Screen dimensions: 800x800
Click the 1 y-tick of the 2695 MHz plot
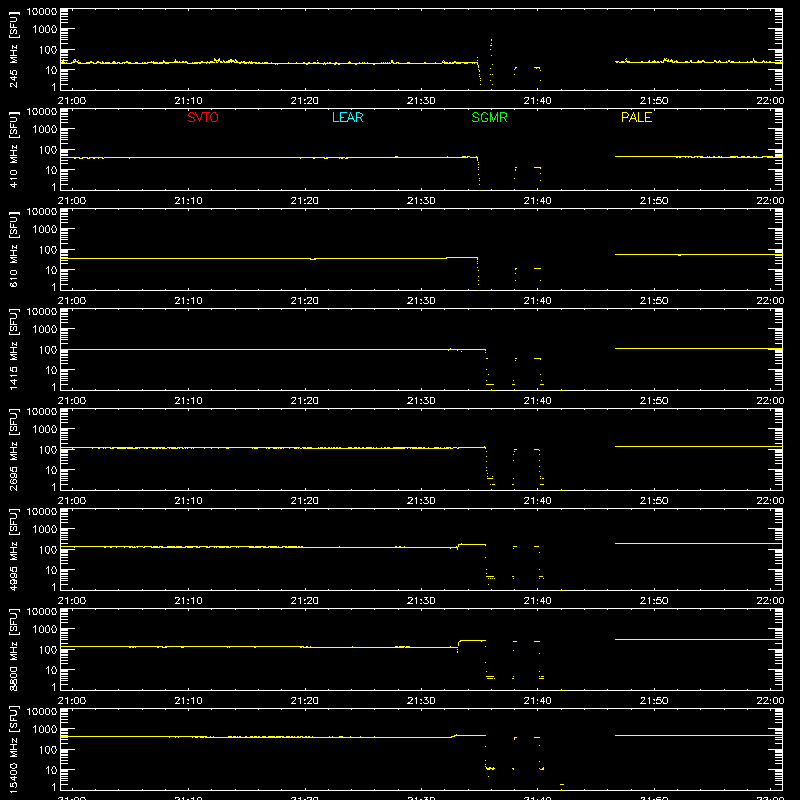54,487
